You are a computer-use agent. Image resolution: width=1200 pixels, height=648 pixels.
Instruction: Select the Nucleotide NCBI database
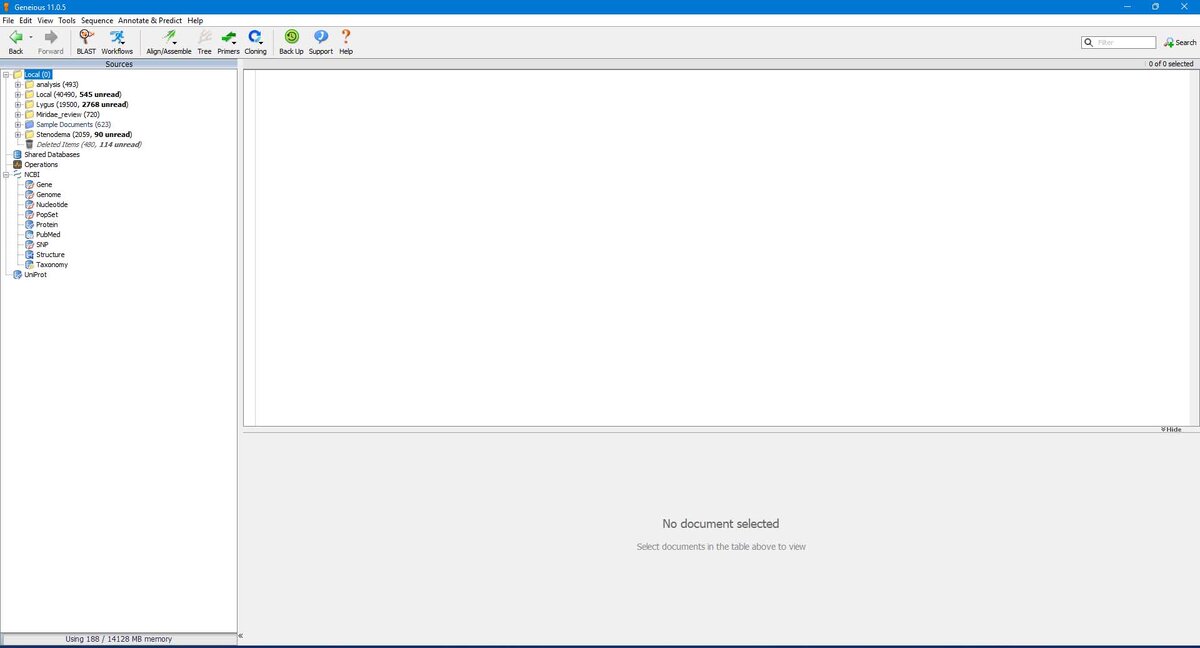pyautogui.click(x=52, y=205)
